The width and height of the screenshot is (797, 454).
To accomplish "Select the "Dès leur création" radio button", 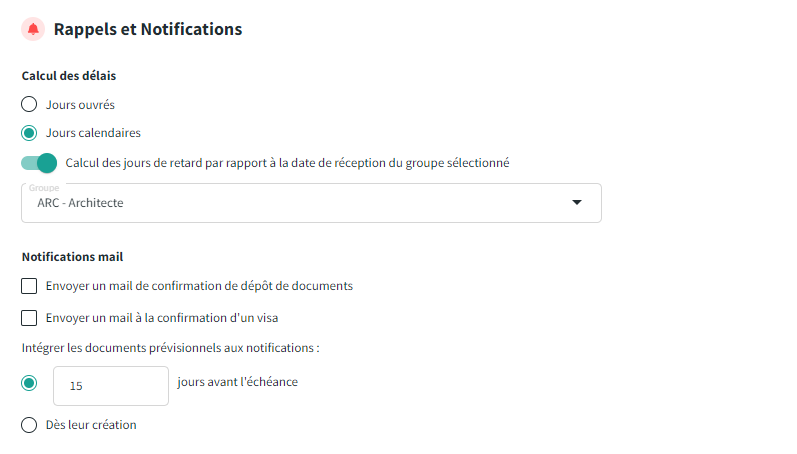I will (29, 425).
